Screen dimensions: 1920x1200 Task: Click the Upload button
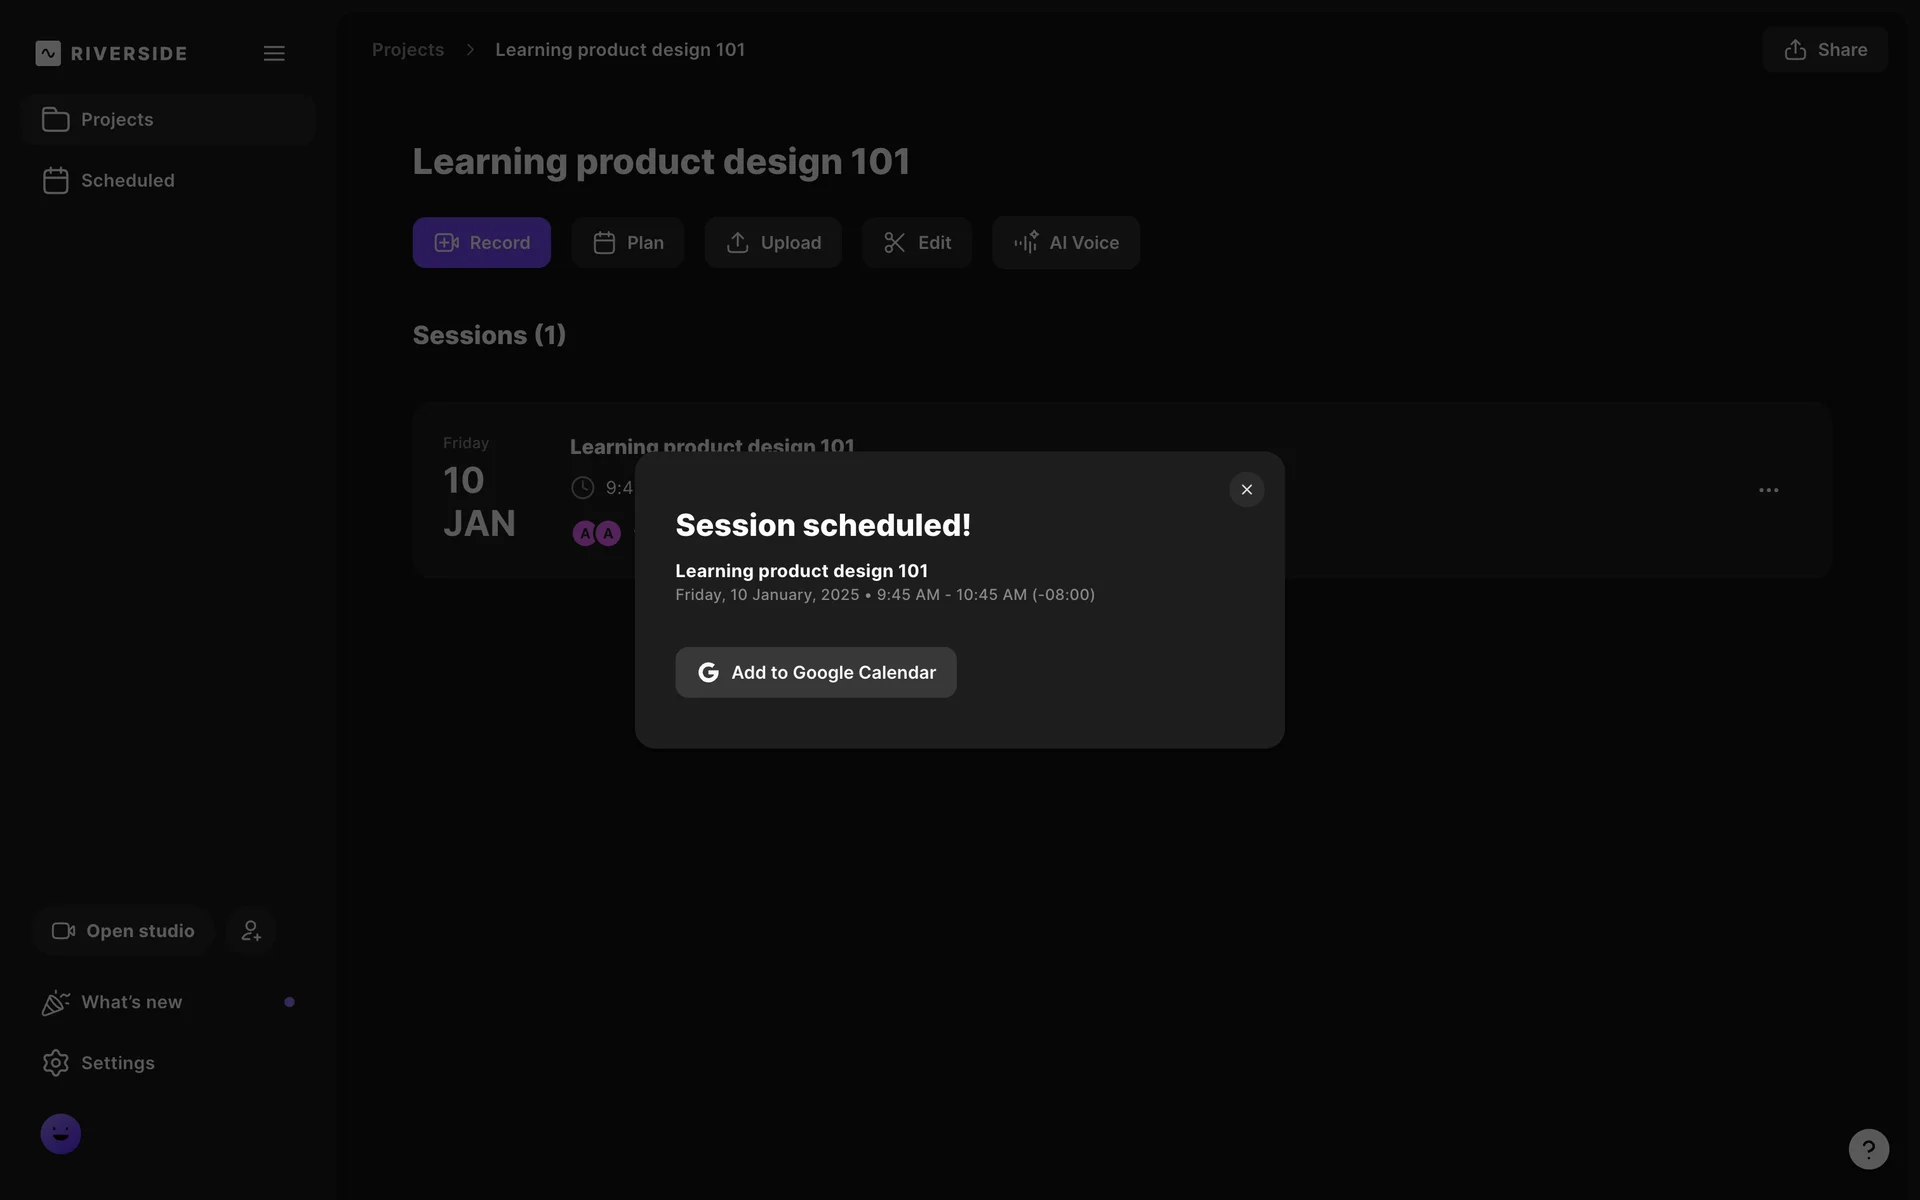pyautogui.click(x=773, y=243)
